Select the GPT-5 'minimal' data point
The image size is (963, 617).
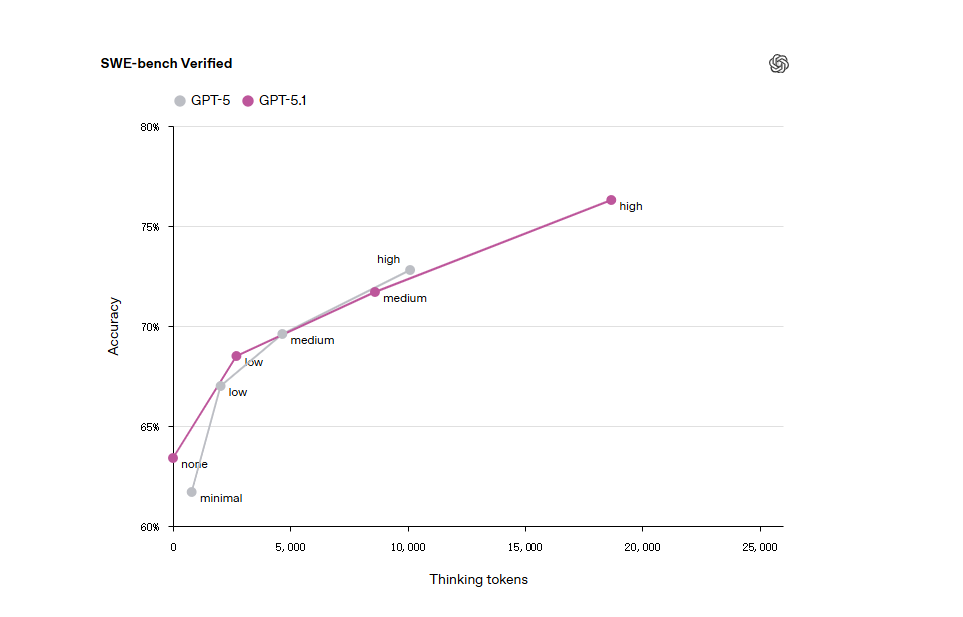click(x=192, y=492)
